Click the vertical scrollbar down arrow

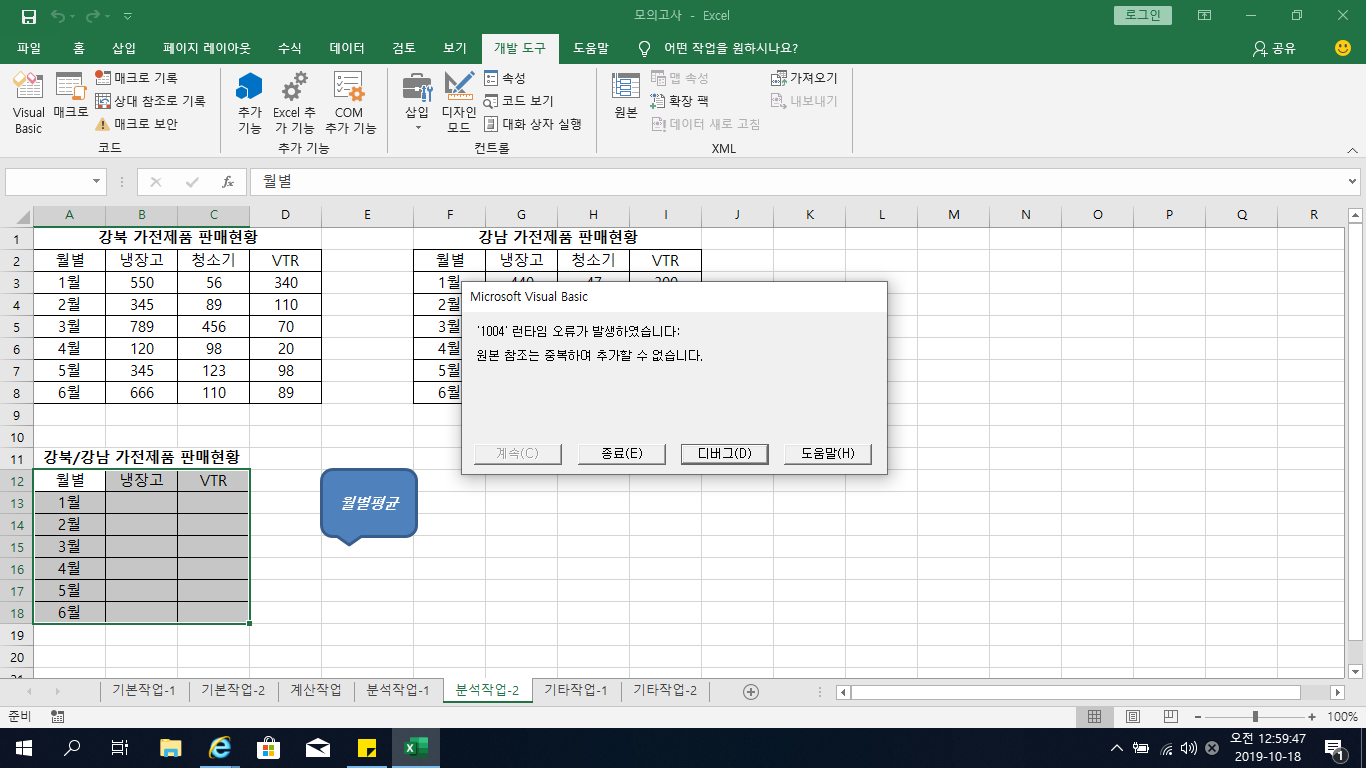(x=1355, y=671)
